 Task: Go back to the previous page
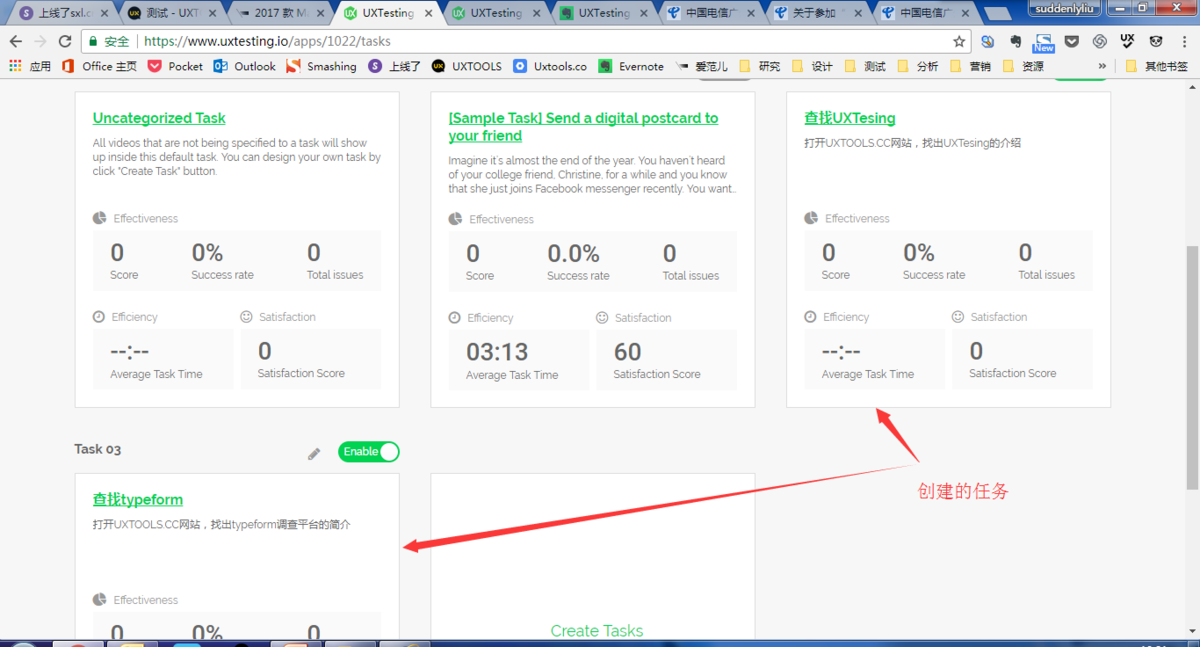pos(16,42)
